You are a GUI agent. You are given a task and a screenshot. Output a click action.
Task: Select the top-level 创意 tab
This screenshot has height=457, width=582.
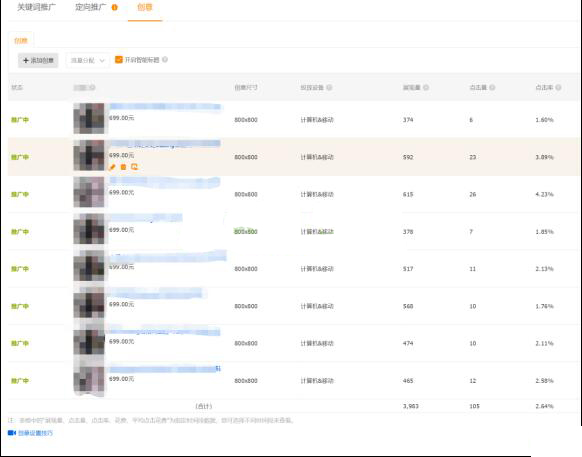[x=145, y=7]
